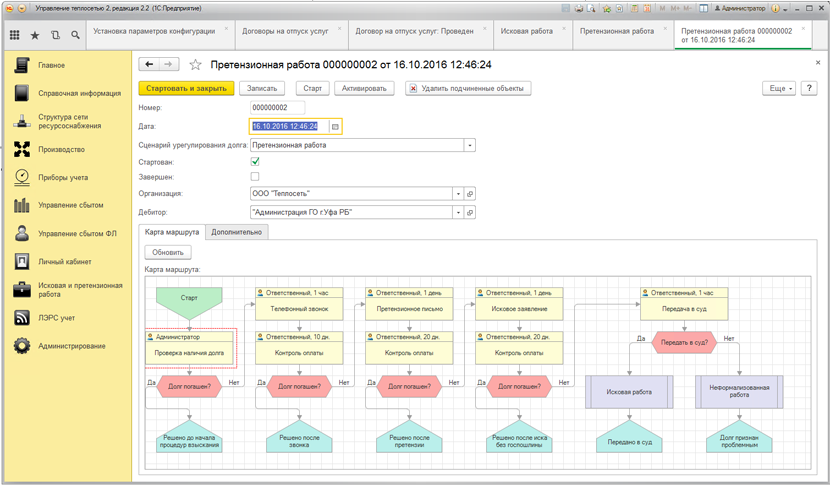Open the help question mark button

809,88
